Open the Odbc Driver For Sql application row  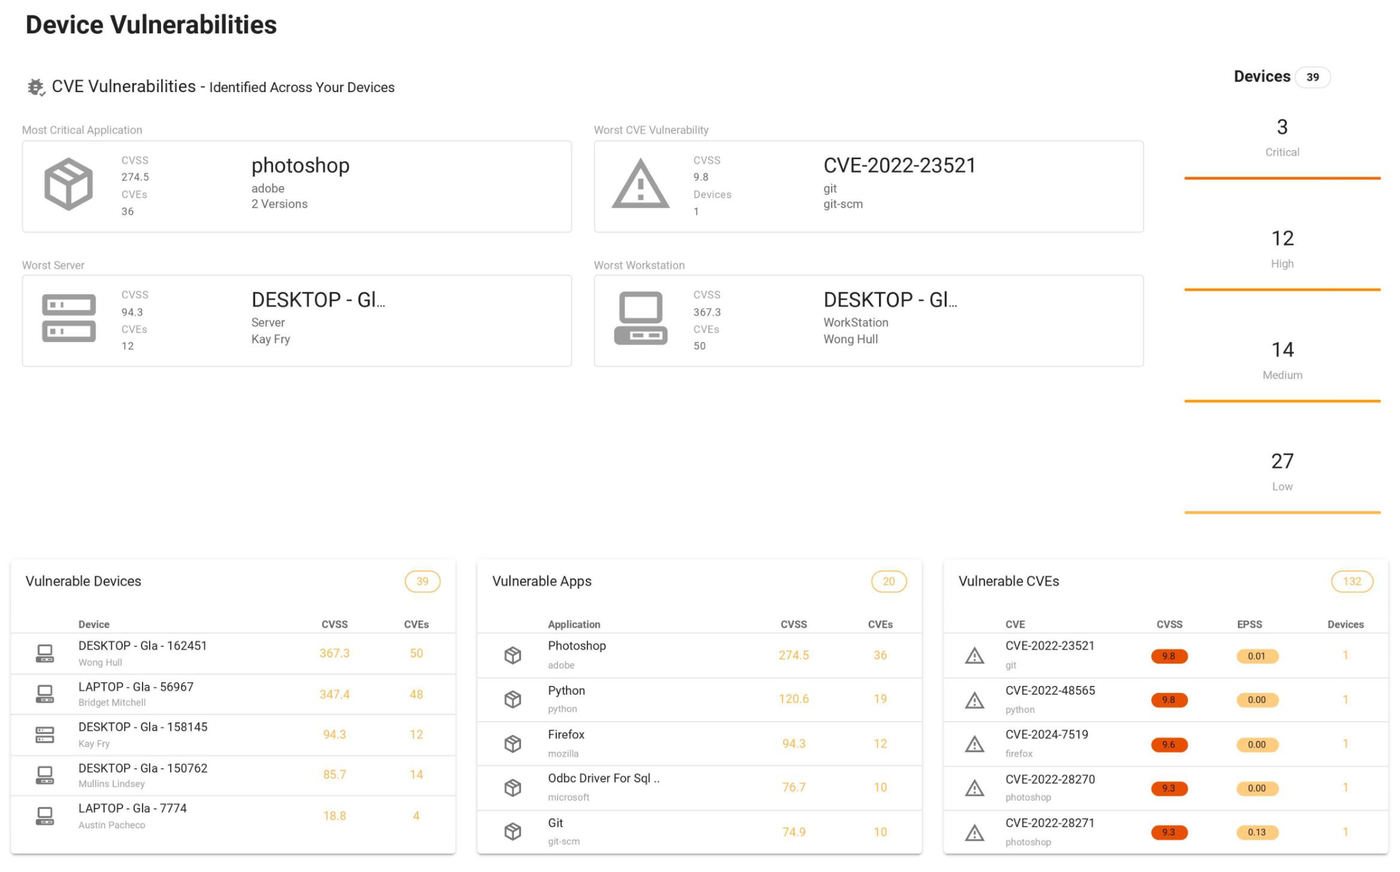tap(699, 787)
